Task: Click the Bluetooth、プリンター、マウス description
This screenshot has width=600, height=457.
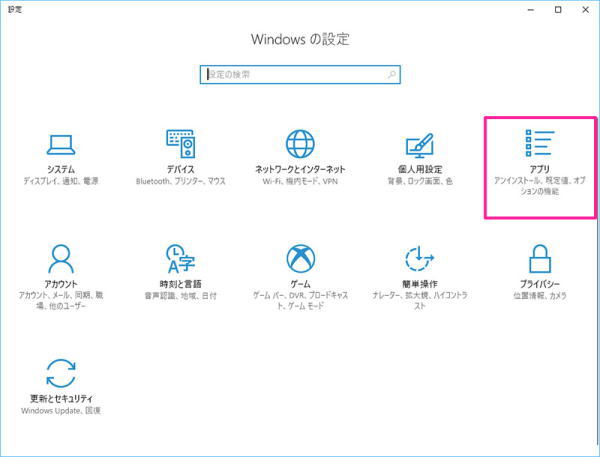Action: (181, 181)
